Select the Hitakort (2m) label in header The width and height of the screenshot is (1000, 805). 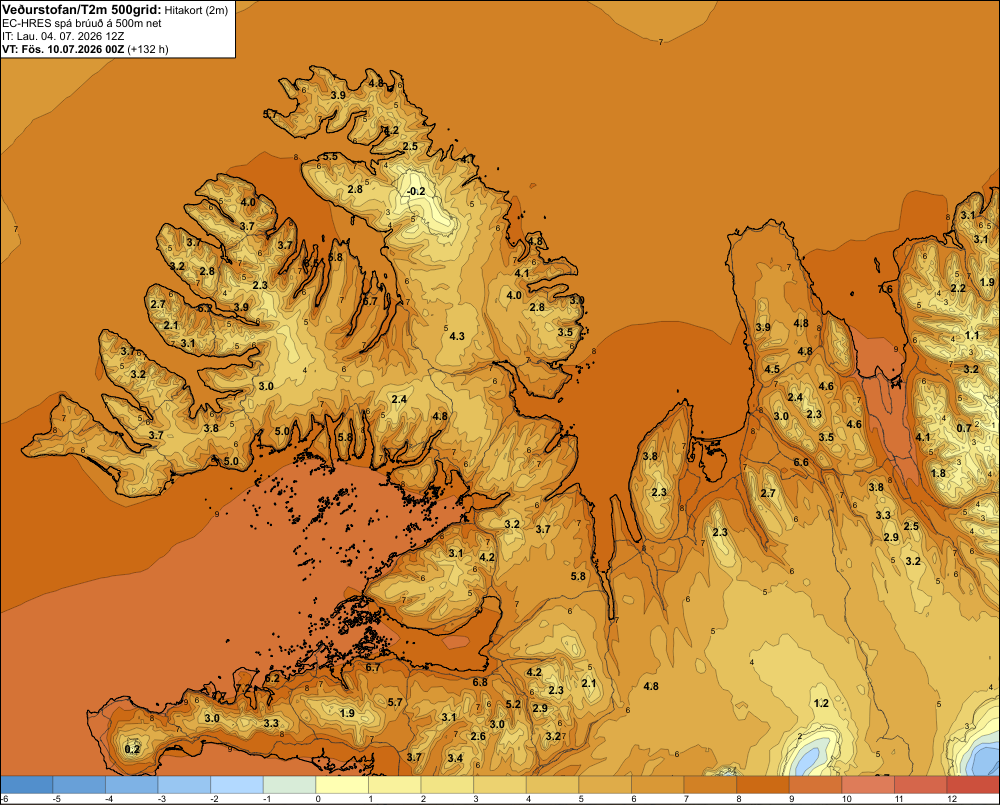[196, 10]
